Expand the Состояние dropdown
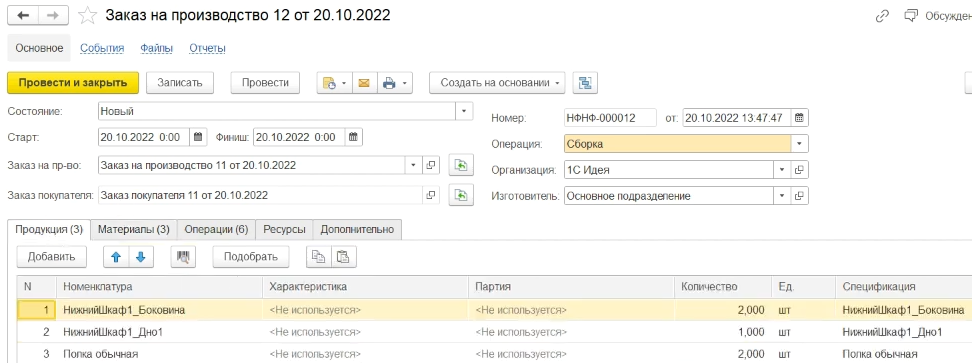This screenshot has width=972, height=363. coord(464,112)
